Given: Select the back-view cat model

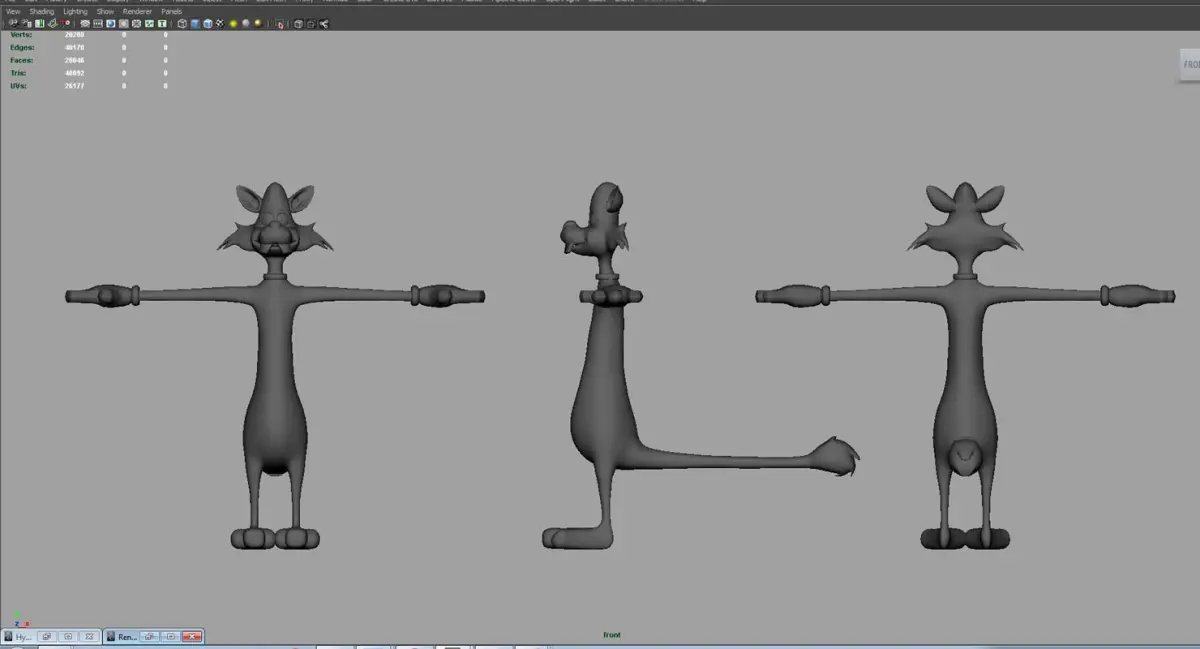Looking at the screenshot, I should 965,366.
